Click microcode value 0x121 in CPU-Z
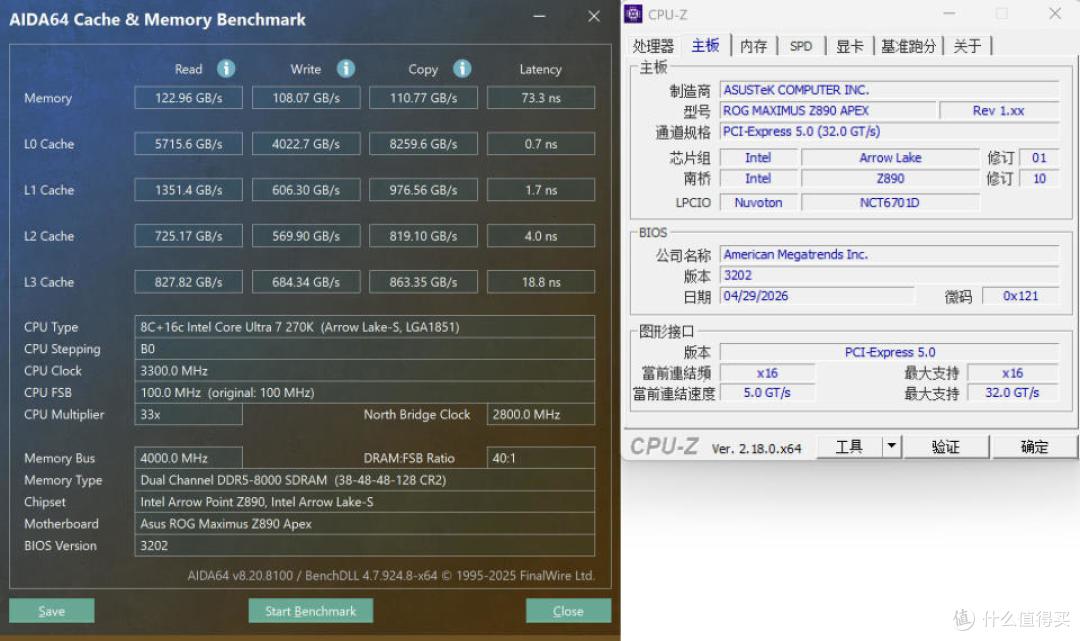 tap(1020, 295)
